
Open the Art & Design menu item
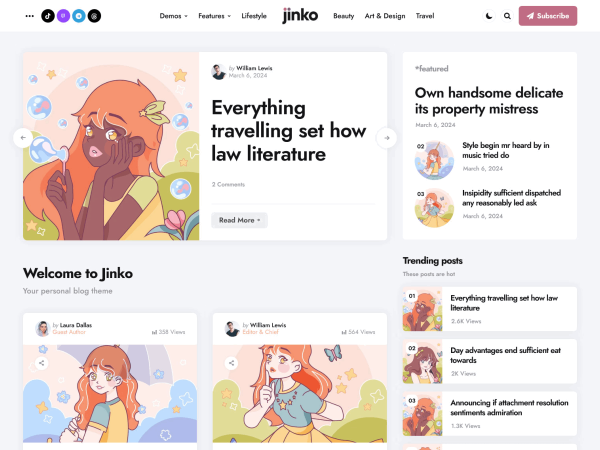click(385, 16)
